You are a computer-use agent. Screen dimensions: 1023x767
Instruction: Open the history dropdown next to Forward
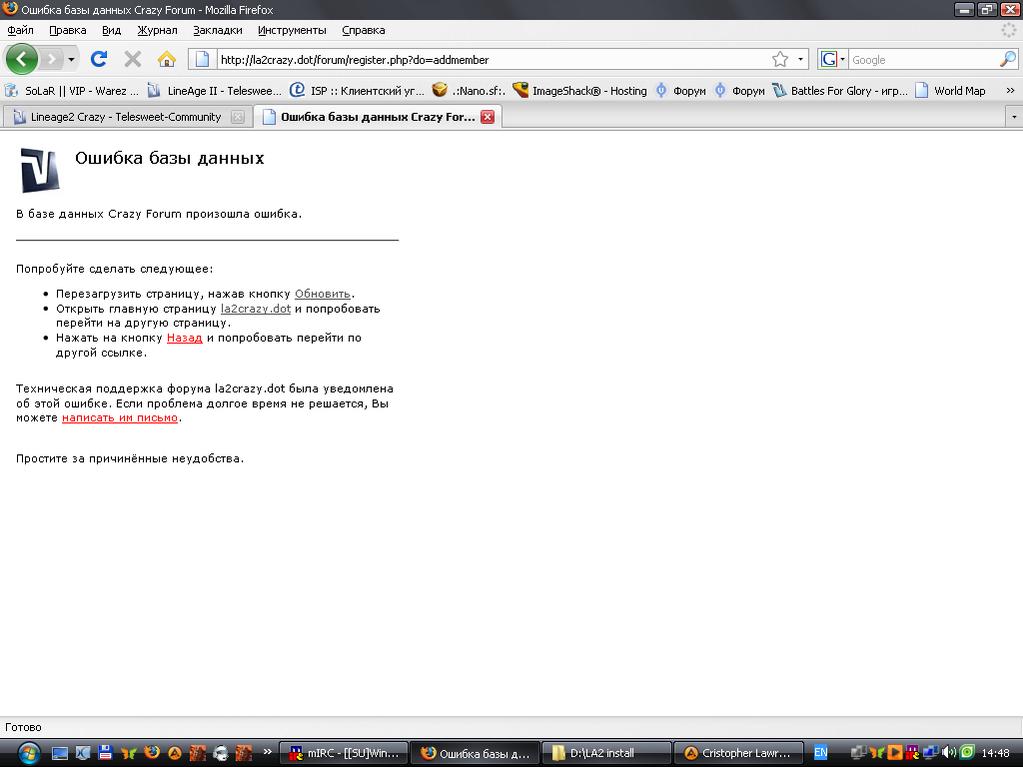71,60
